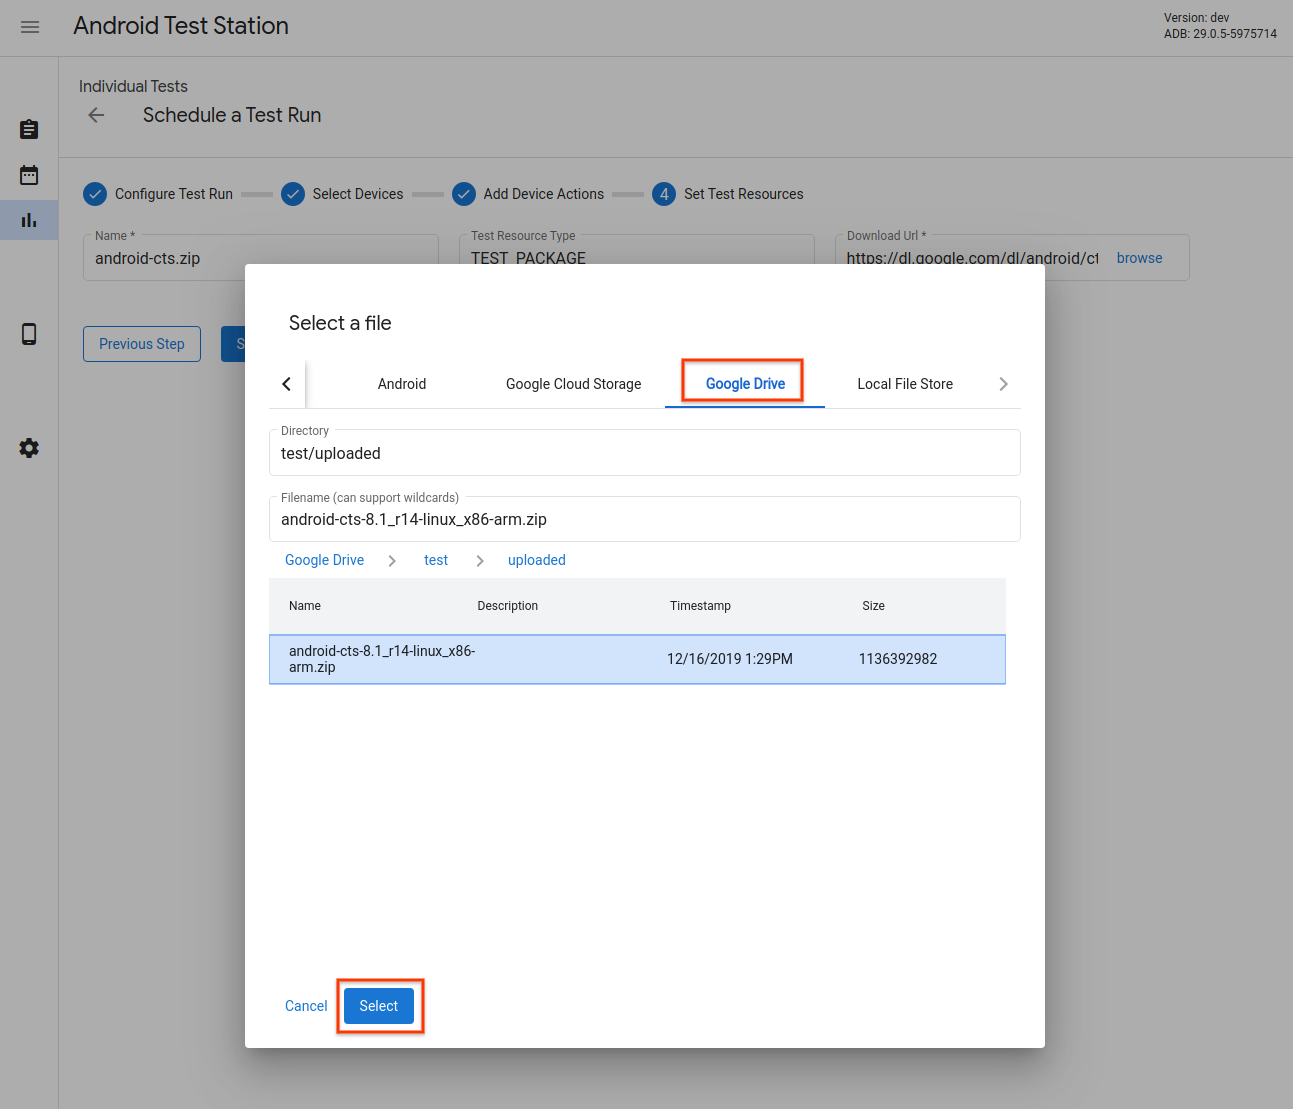The height and width of the screenshot is (1111, 1296).
Task: Open Settings using the gear sidebar icon
Action: (29, 448)
